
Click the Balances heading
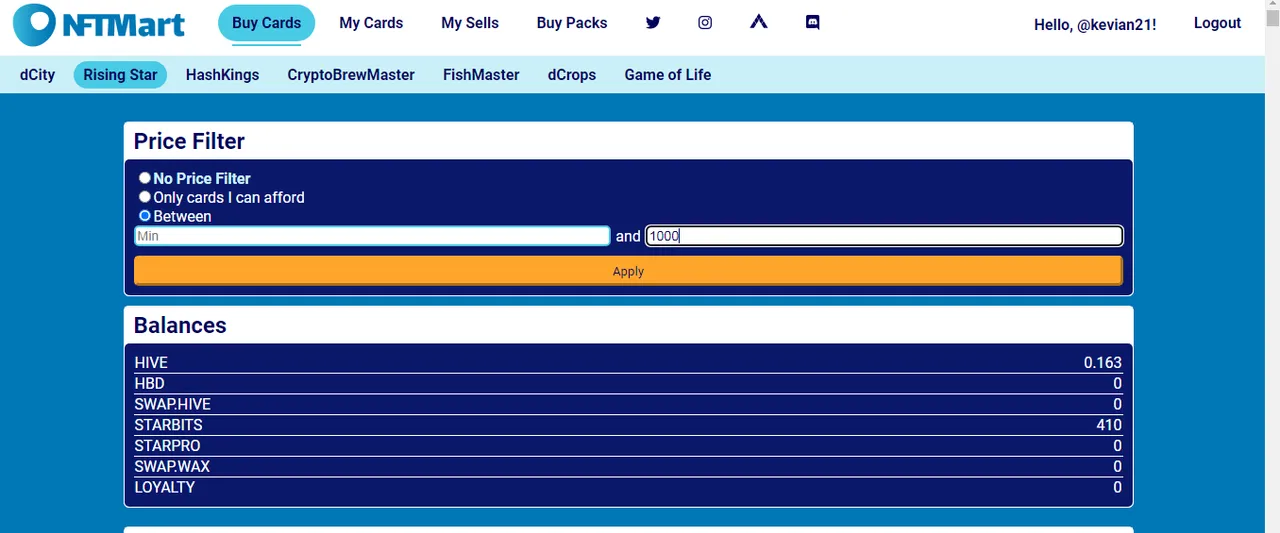point(180,325)
